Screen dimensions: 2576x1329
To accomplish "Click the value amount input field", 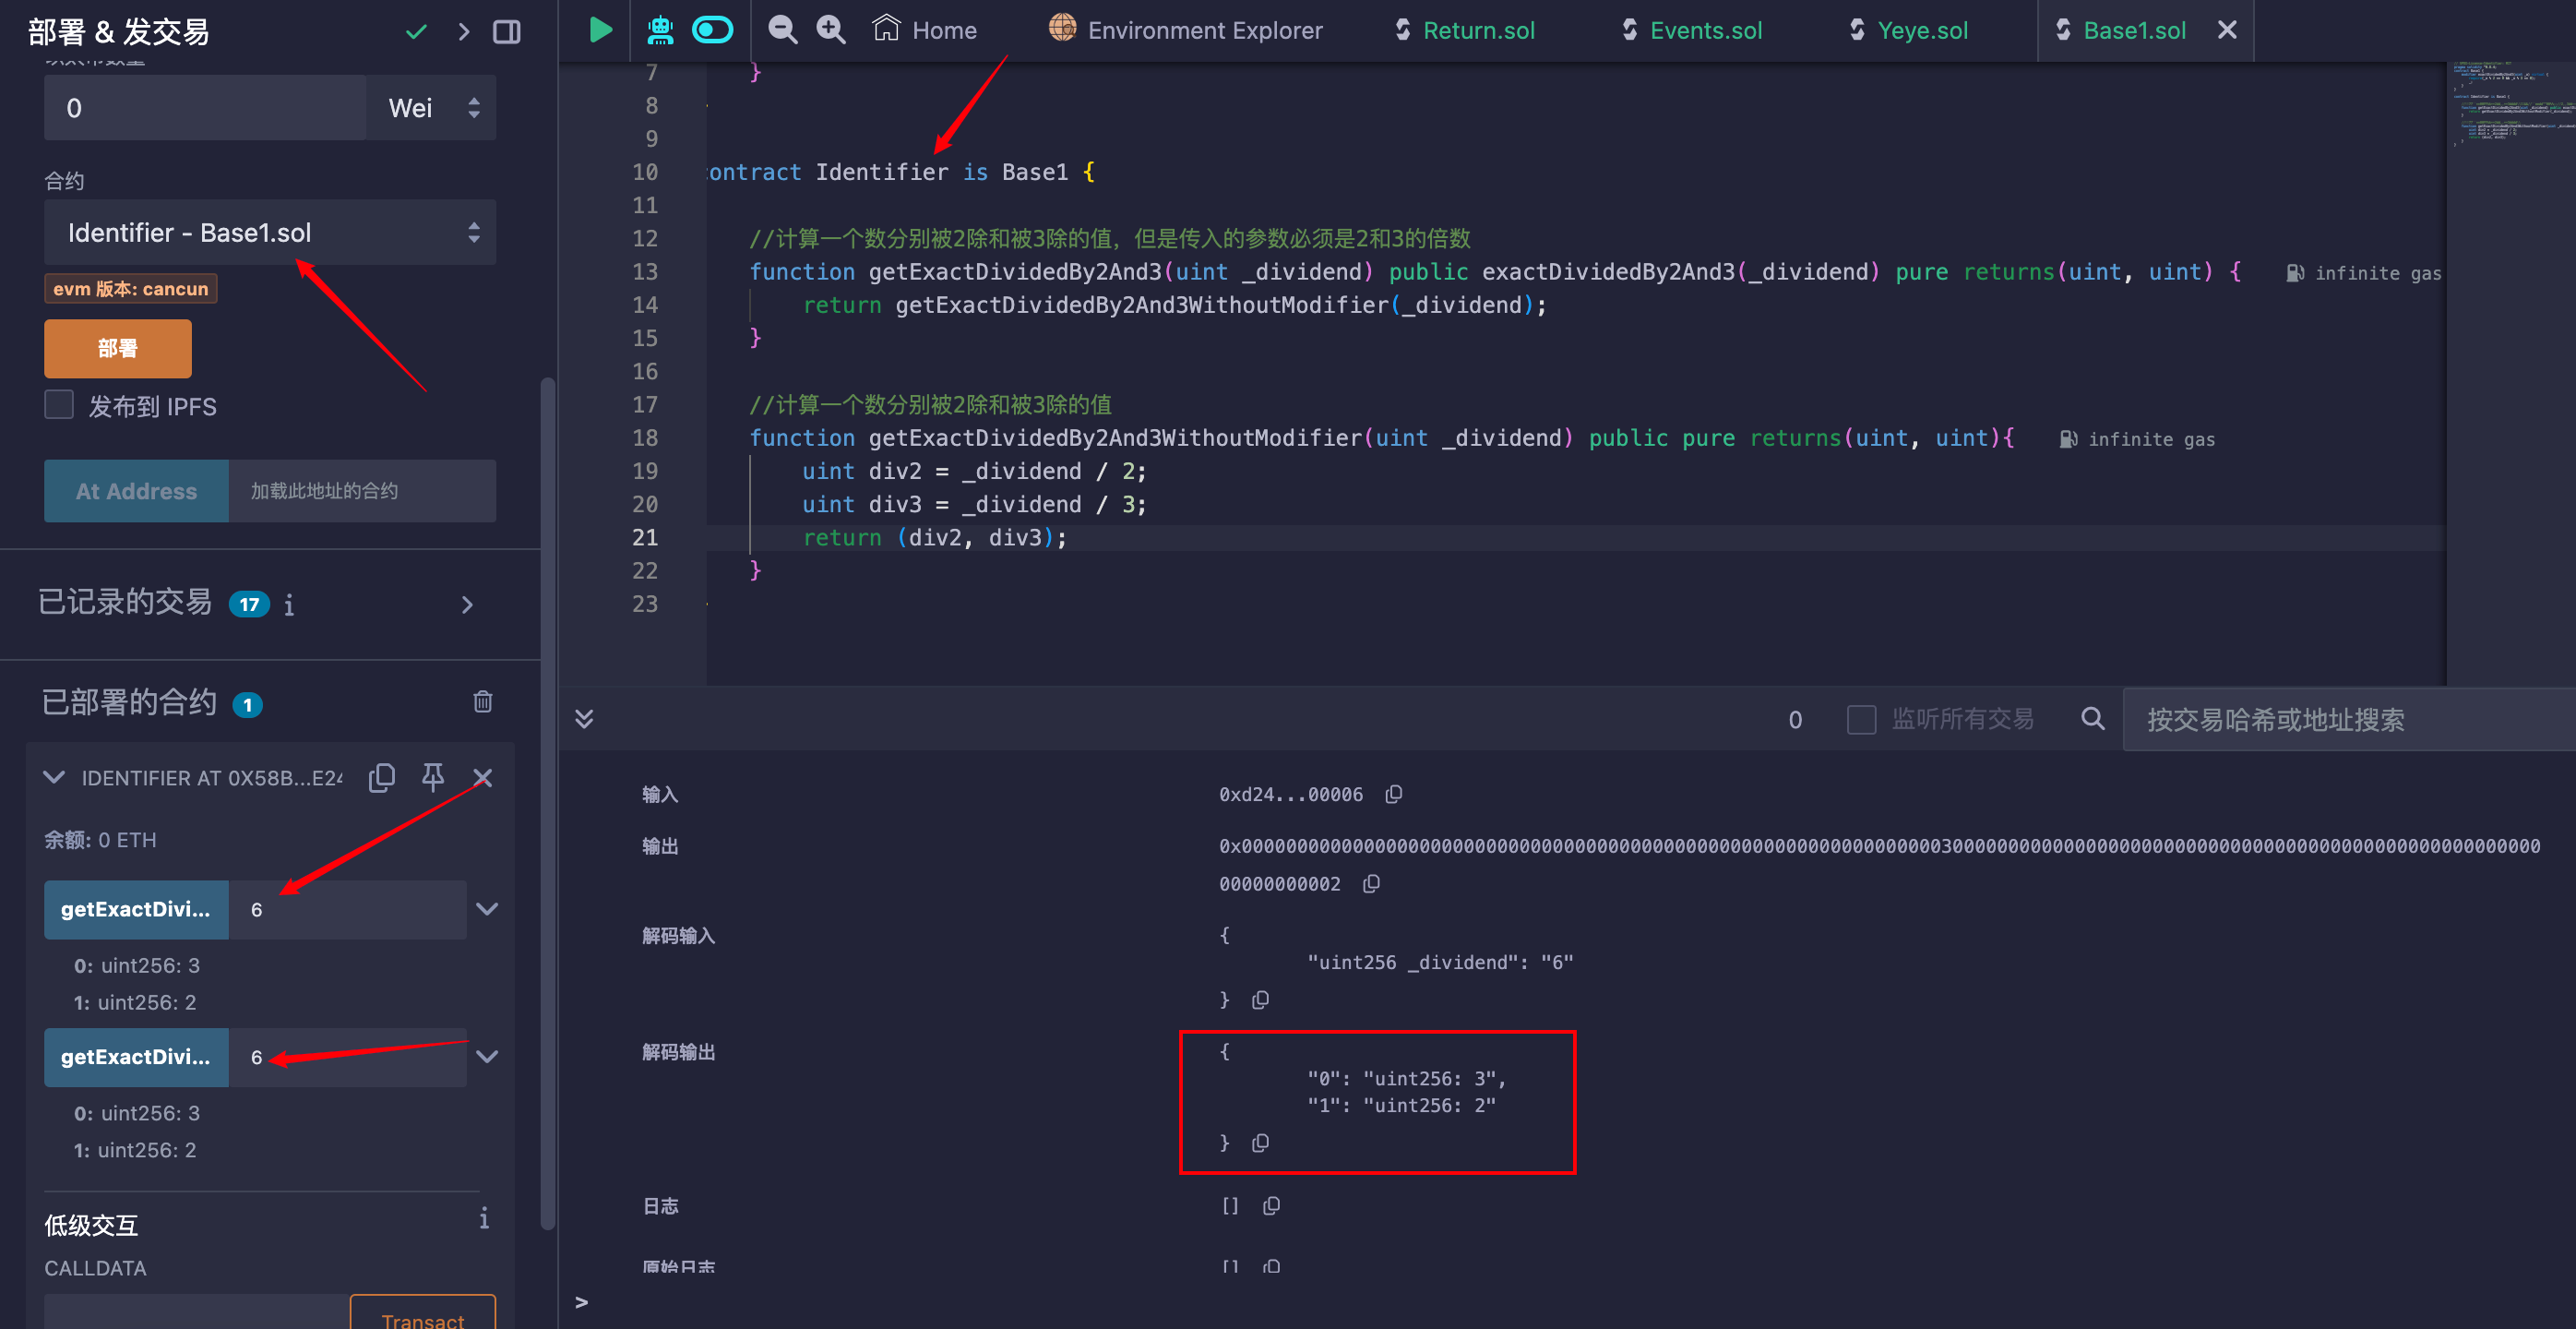I will click(205, 108).
